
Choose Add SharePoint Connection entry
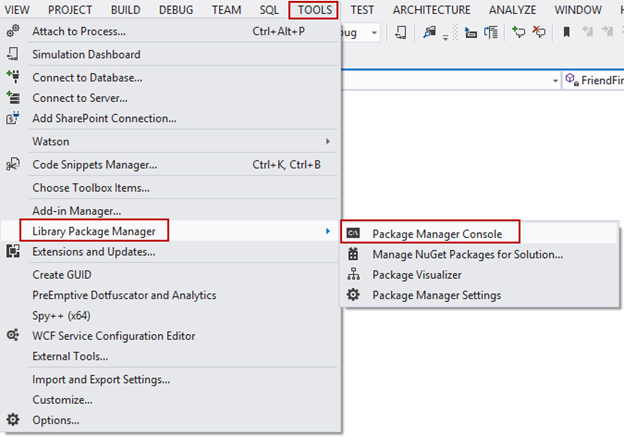[x=171, y=118]
